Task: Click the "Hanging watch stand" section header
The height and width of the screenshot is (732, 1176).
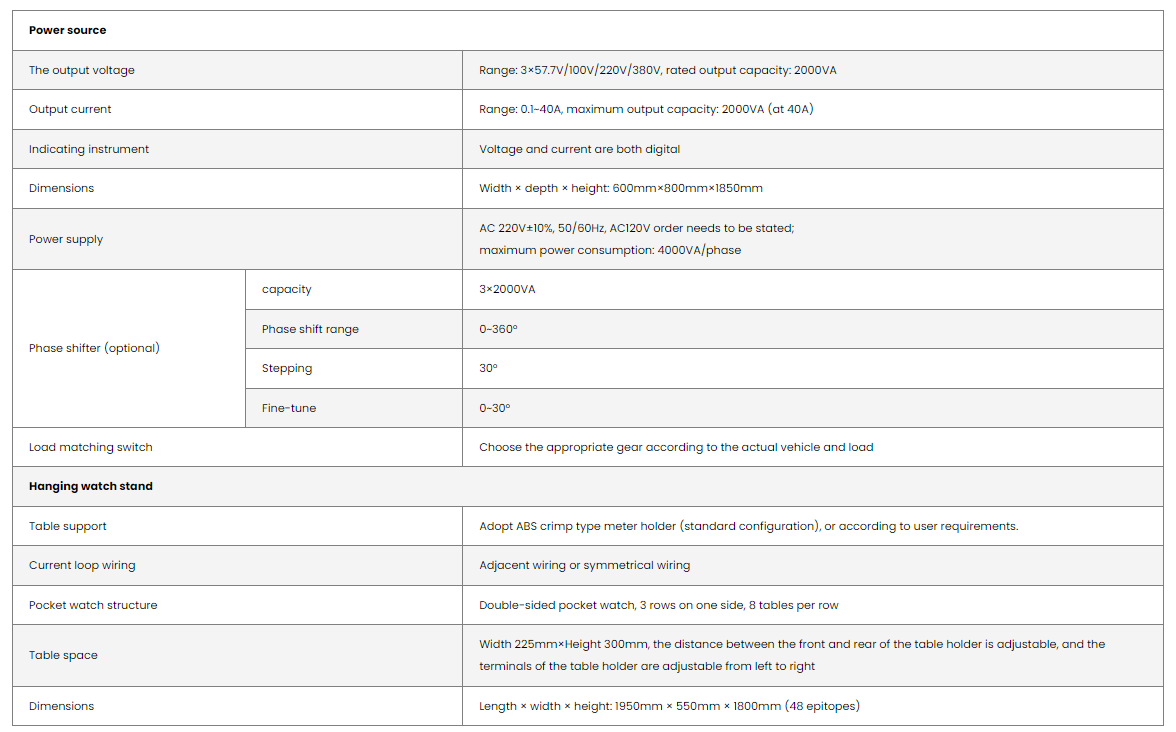Action: 91,486
